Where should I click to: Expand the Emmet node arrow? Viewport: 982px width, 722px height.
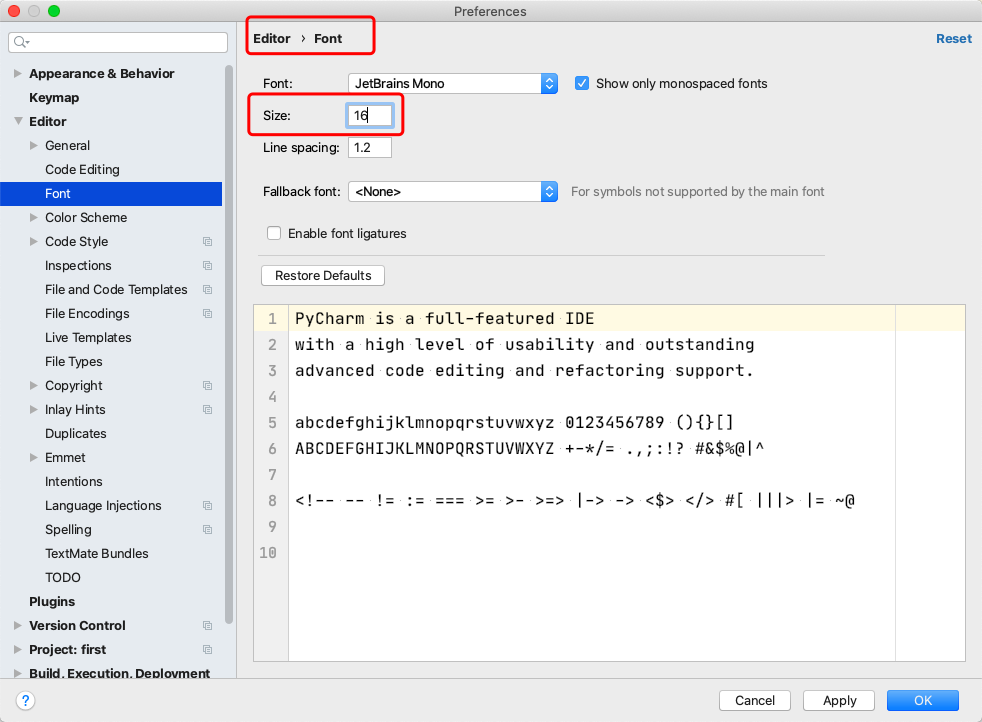[x=34, y=457]
